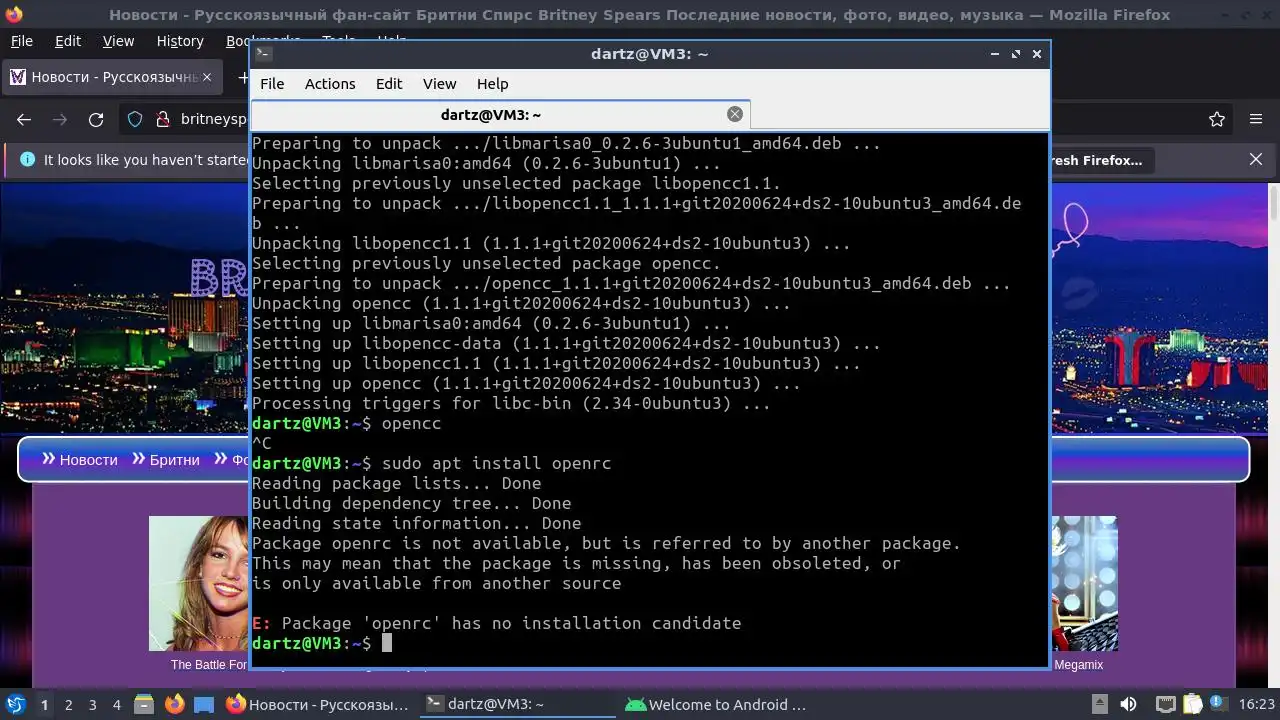Switch to workspace 4 in the pager
1280x720 pixels.
pos(116,704)
